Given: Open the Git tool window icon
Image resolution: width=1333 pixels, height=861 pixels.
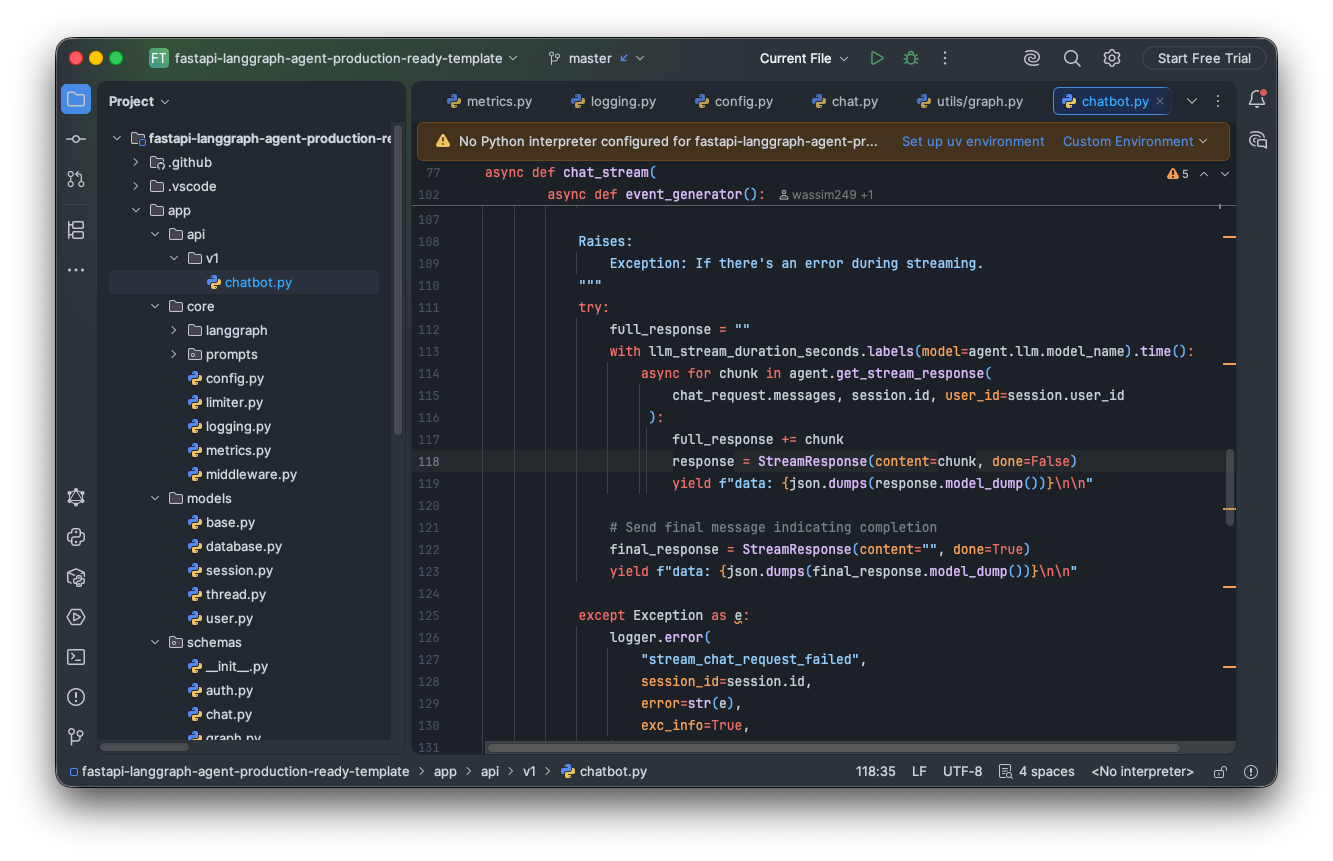Looking at the screenshot, I should [x=76, y=737].
